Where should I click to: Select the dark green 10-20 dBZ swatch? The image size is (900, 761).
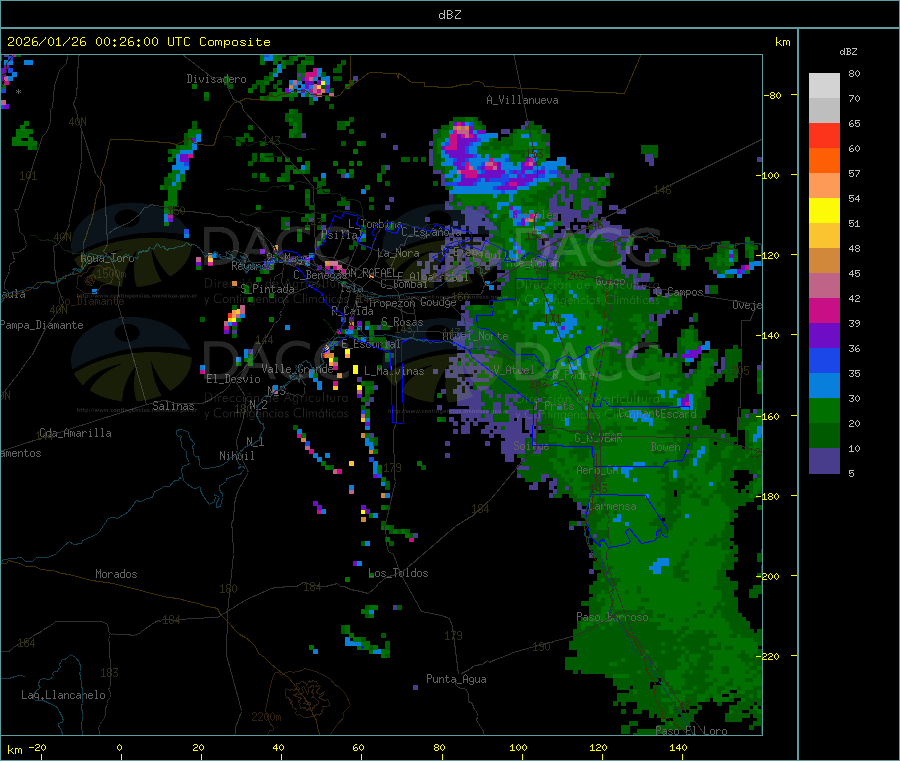(x=824, y=436)
